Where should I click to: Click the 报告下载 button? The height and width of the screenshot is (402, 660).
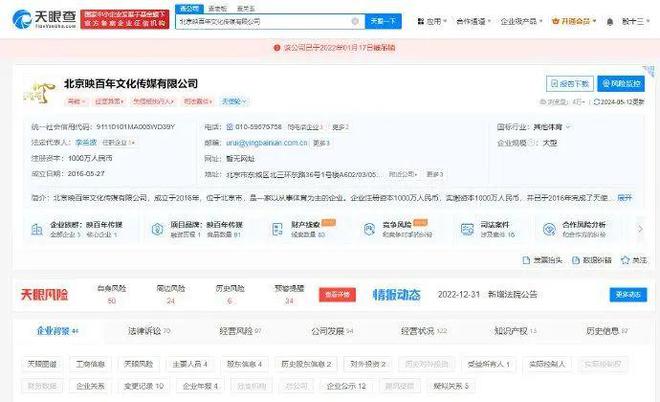(x=570, y=84)
